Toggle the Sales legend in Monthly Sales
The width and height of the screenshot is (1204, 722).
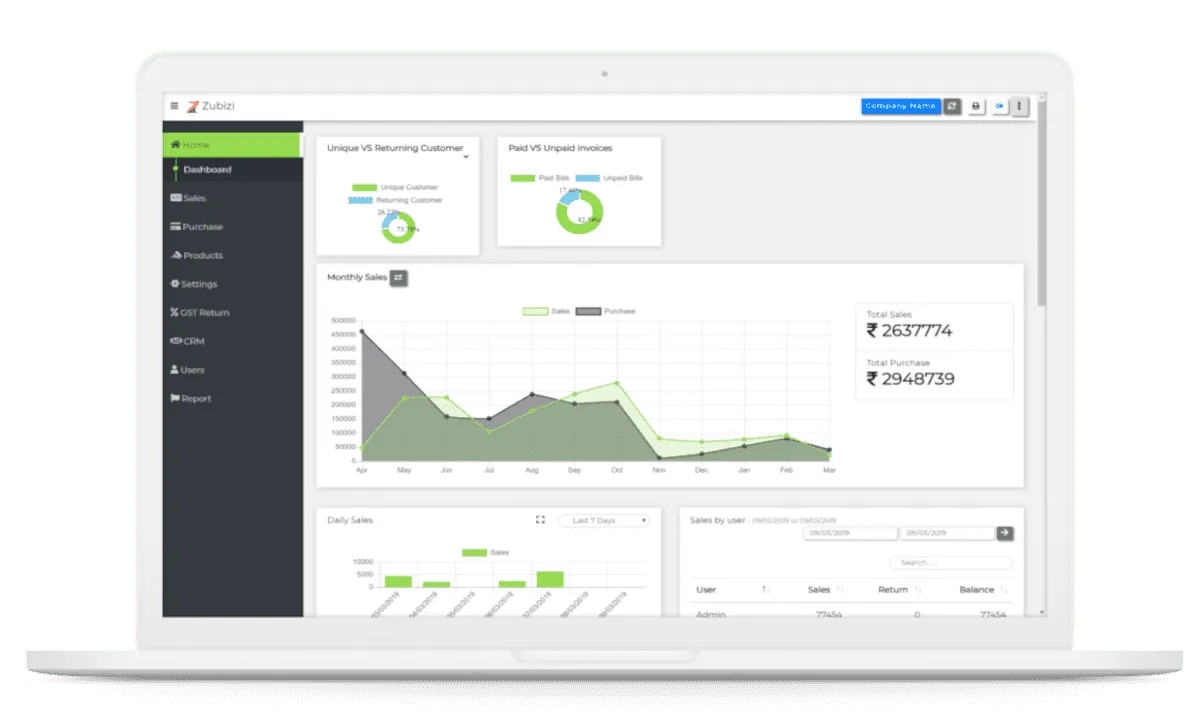pos(547,311)
